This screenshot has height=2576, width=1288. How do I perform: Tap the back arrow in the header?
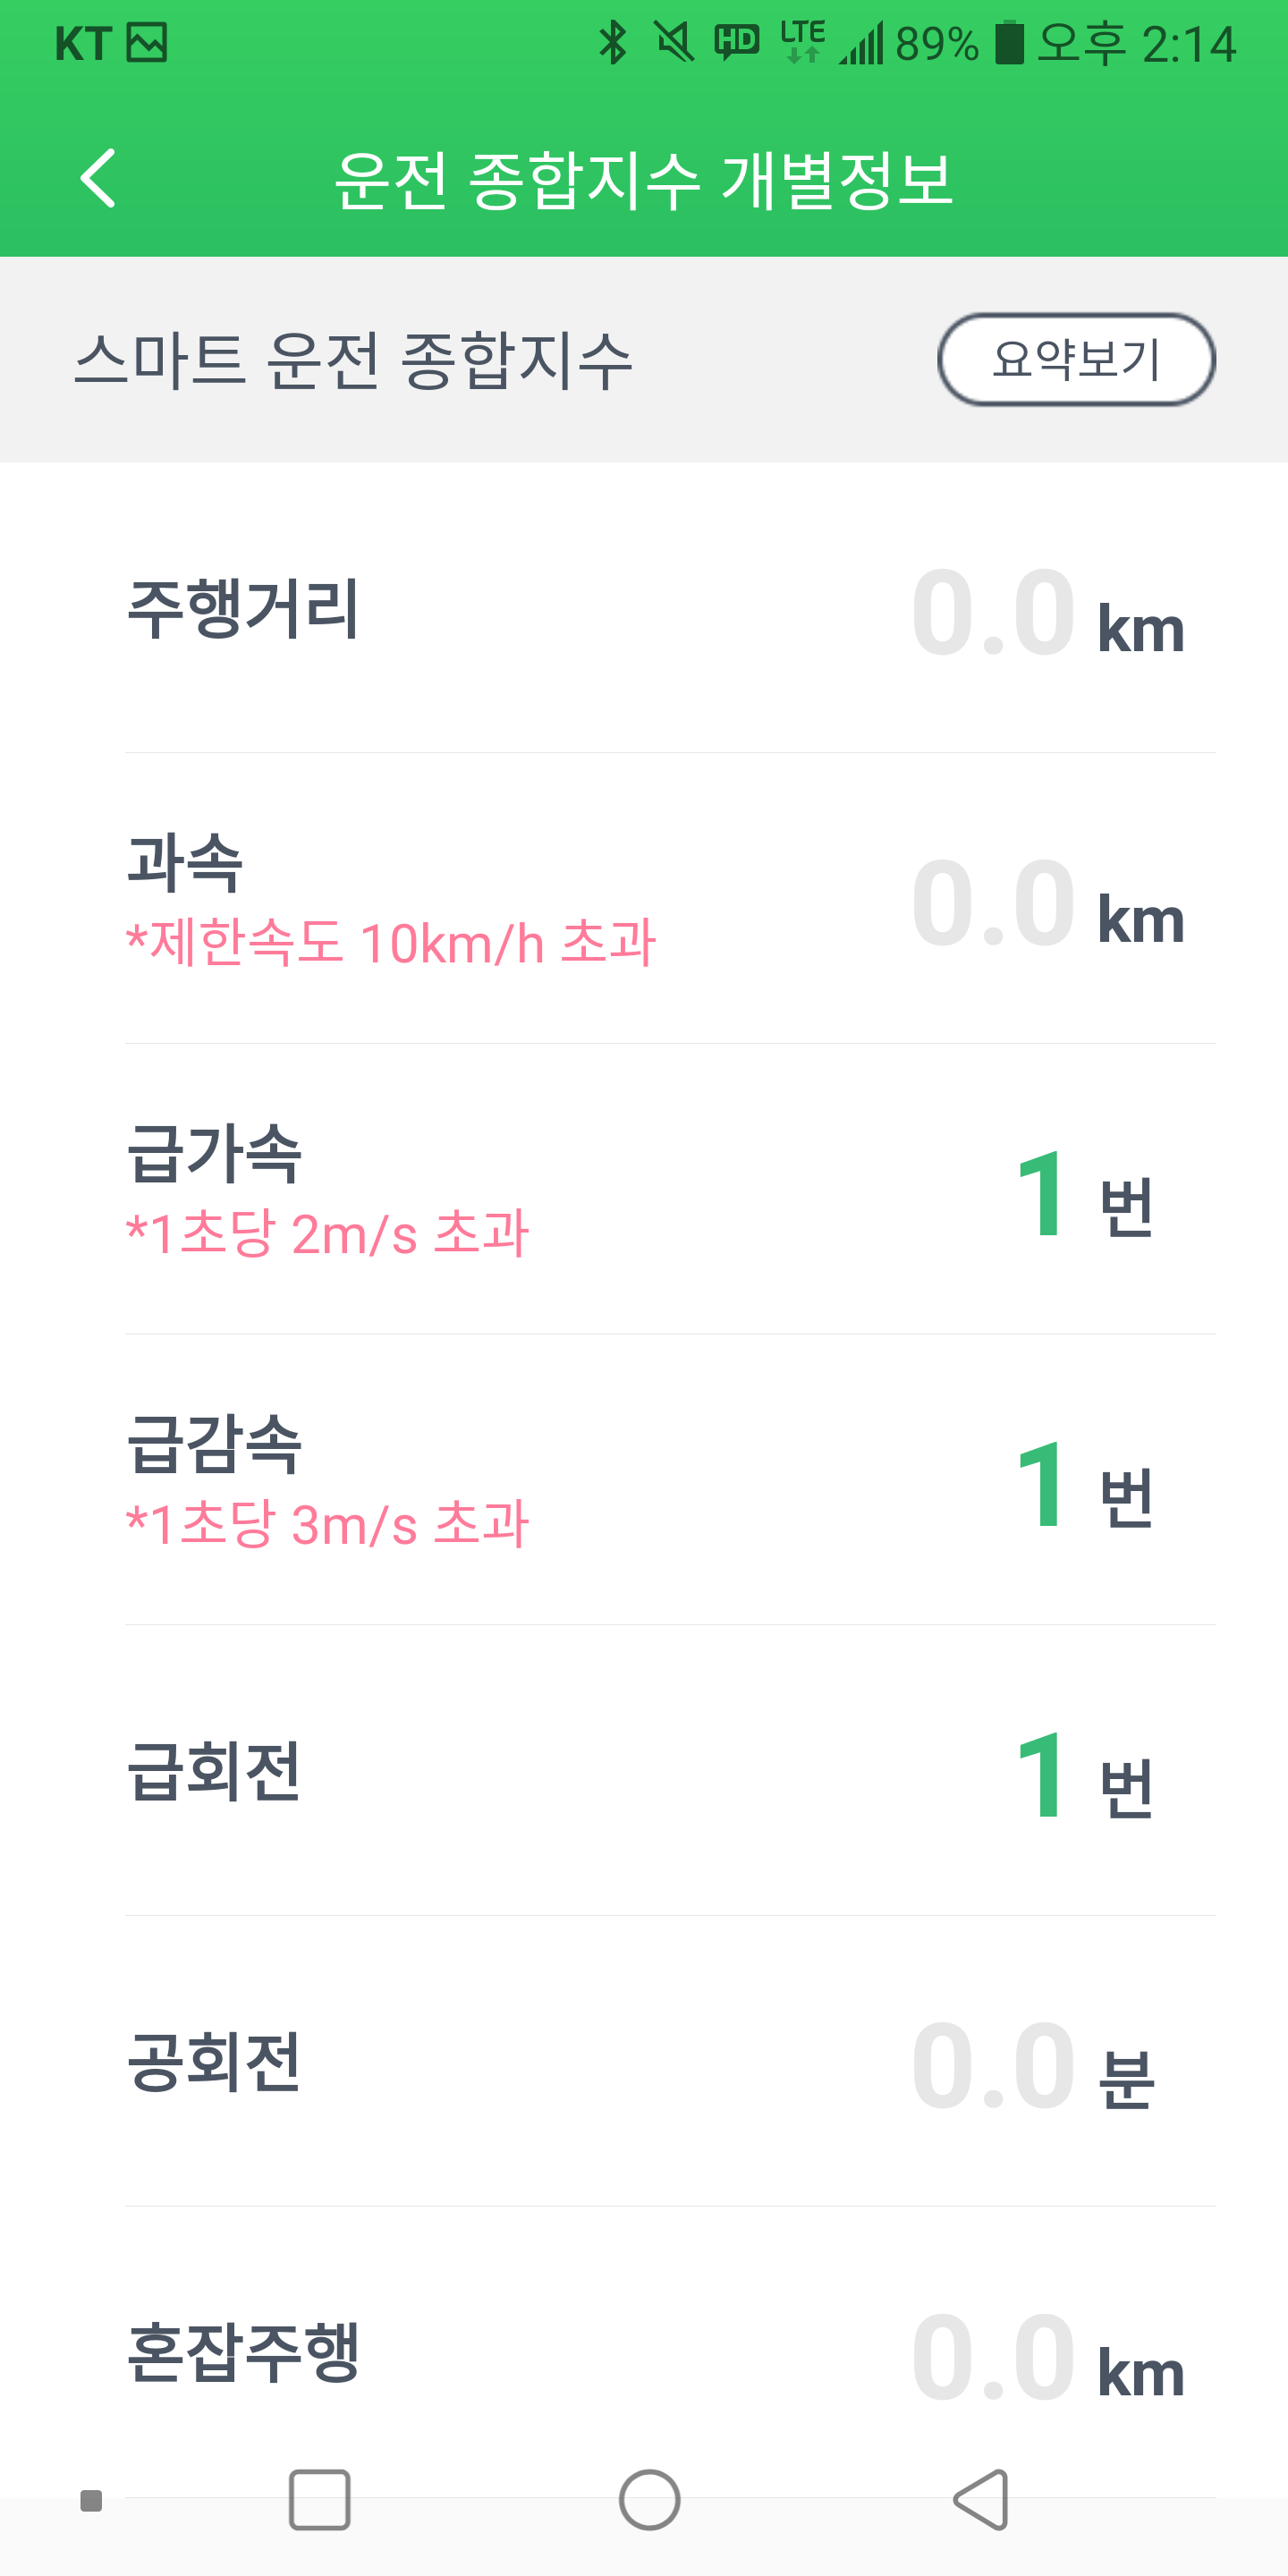tap(98, 178)
